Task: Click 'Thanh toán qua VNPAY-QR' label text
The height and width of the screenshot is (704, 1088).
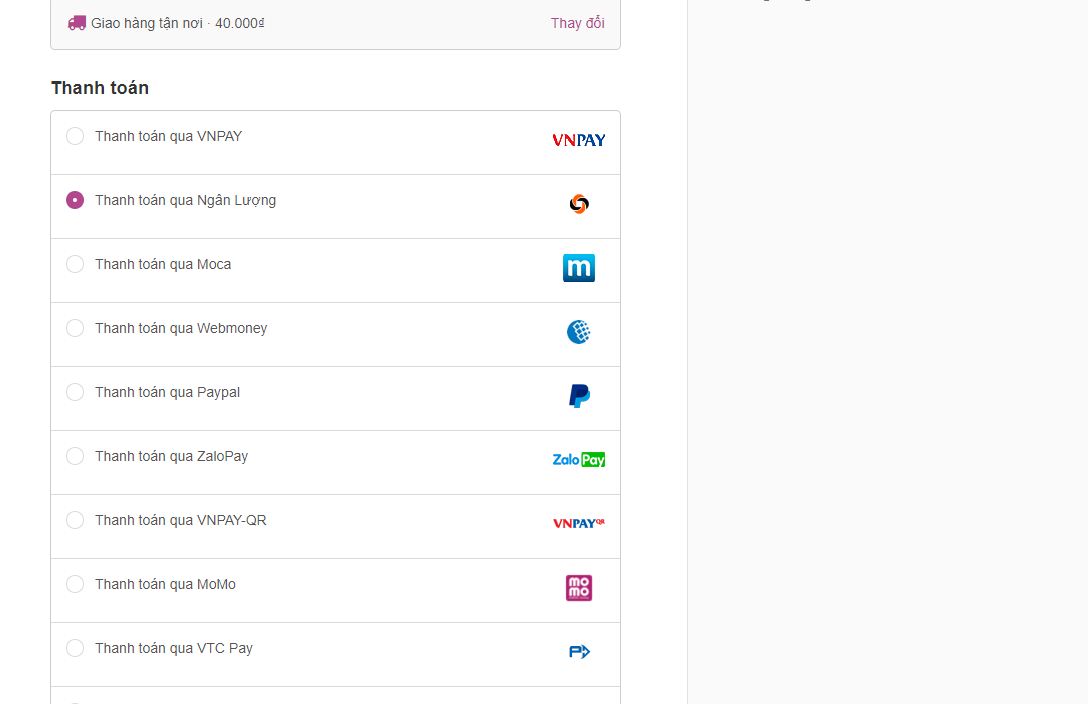Action: [180, 520]
